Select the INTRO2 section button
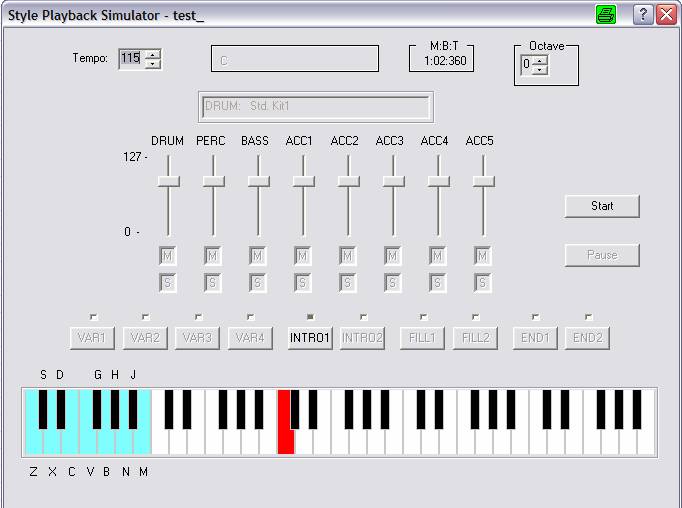 click(362, 338)
